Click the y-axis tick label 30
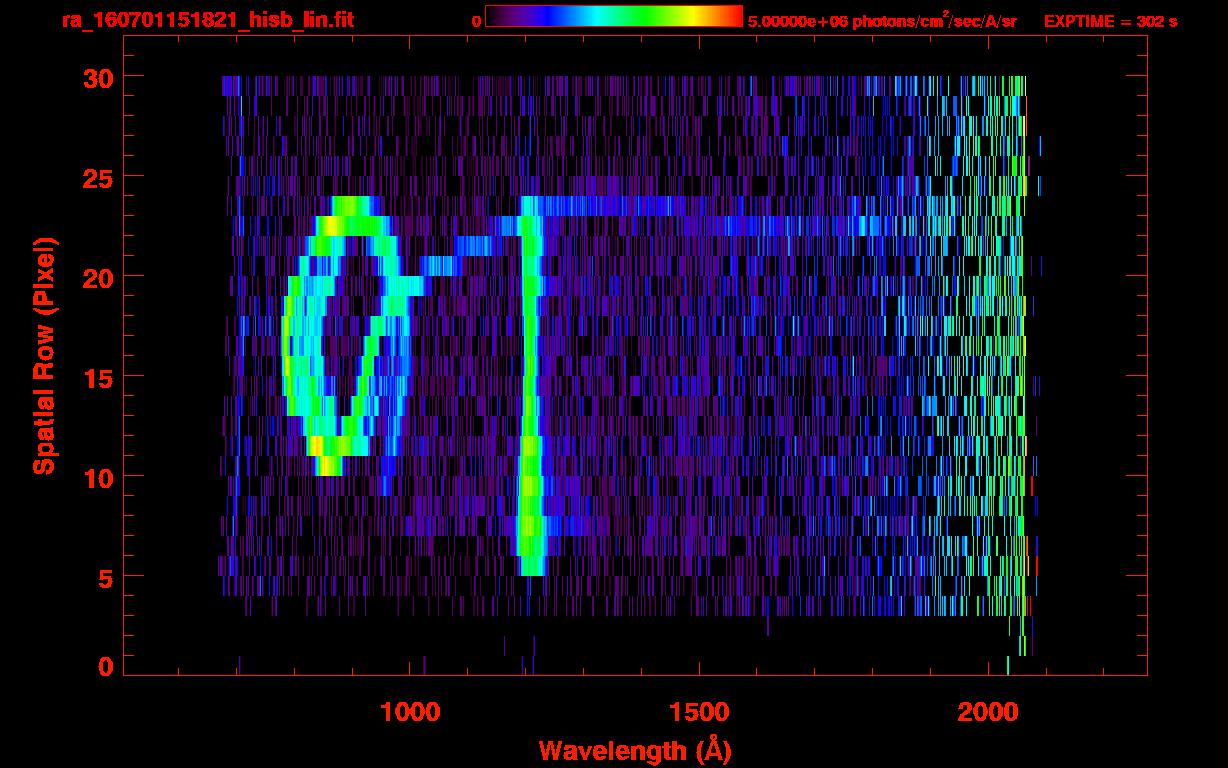The width and height of the screenshot is (1228, 768). [98, 77]
